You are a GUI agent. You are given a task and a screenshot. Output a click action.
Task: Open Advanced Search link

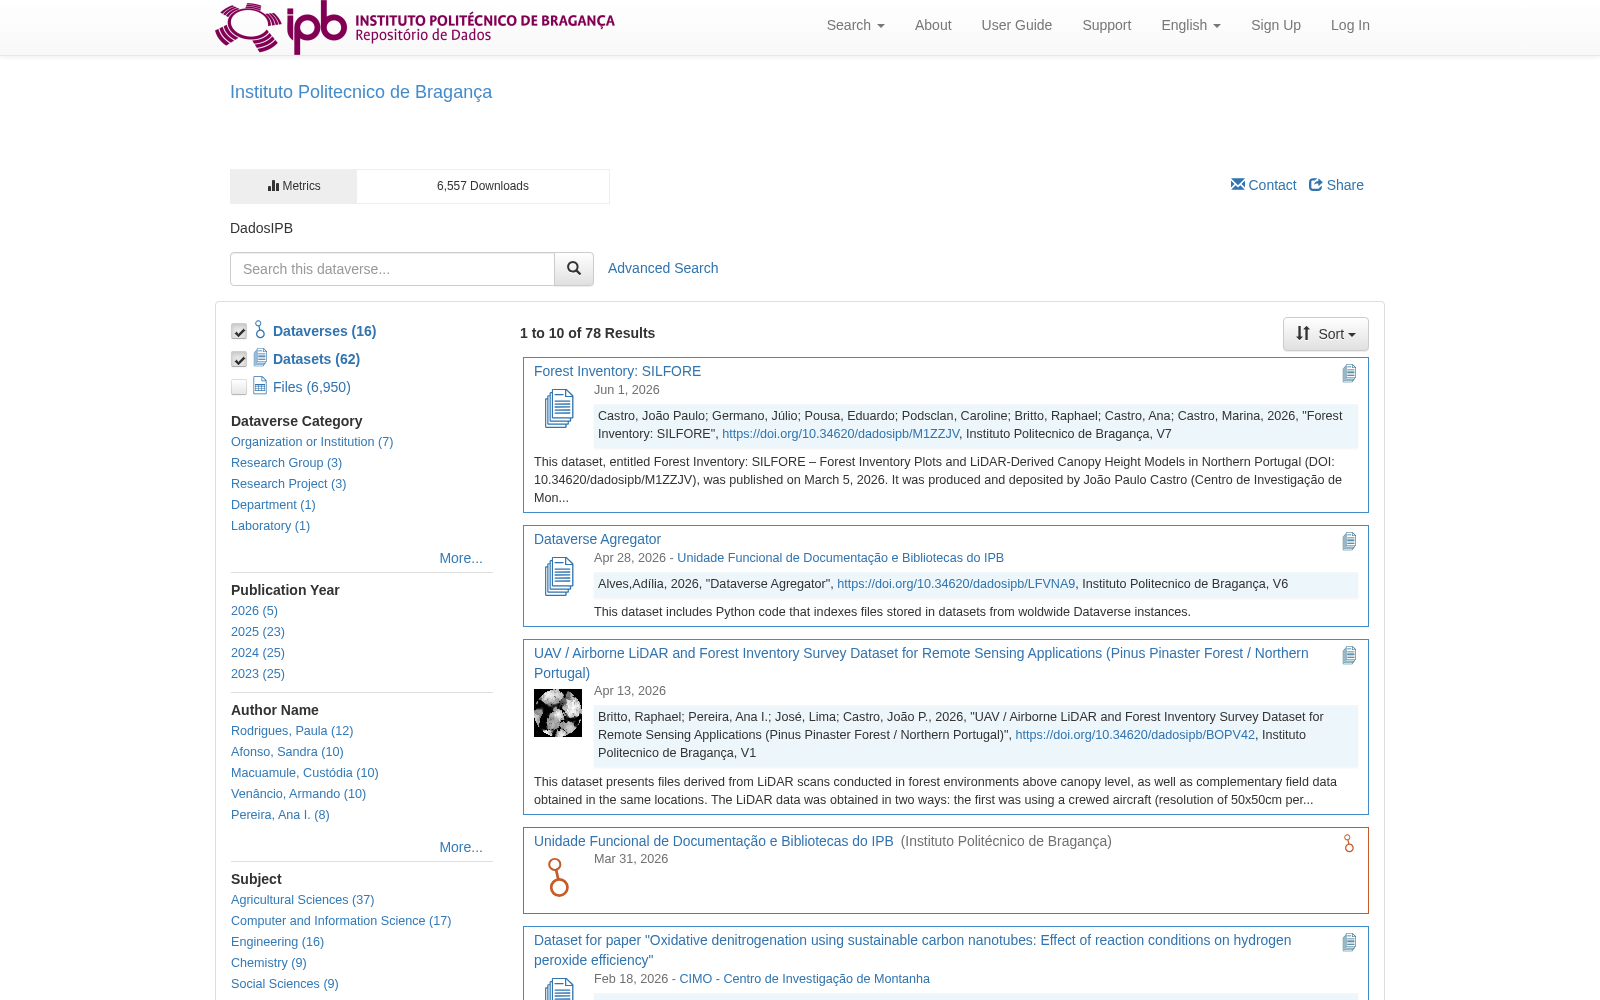[x=663, y=268]
